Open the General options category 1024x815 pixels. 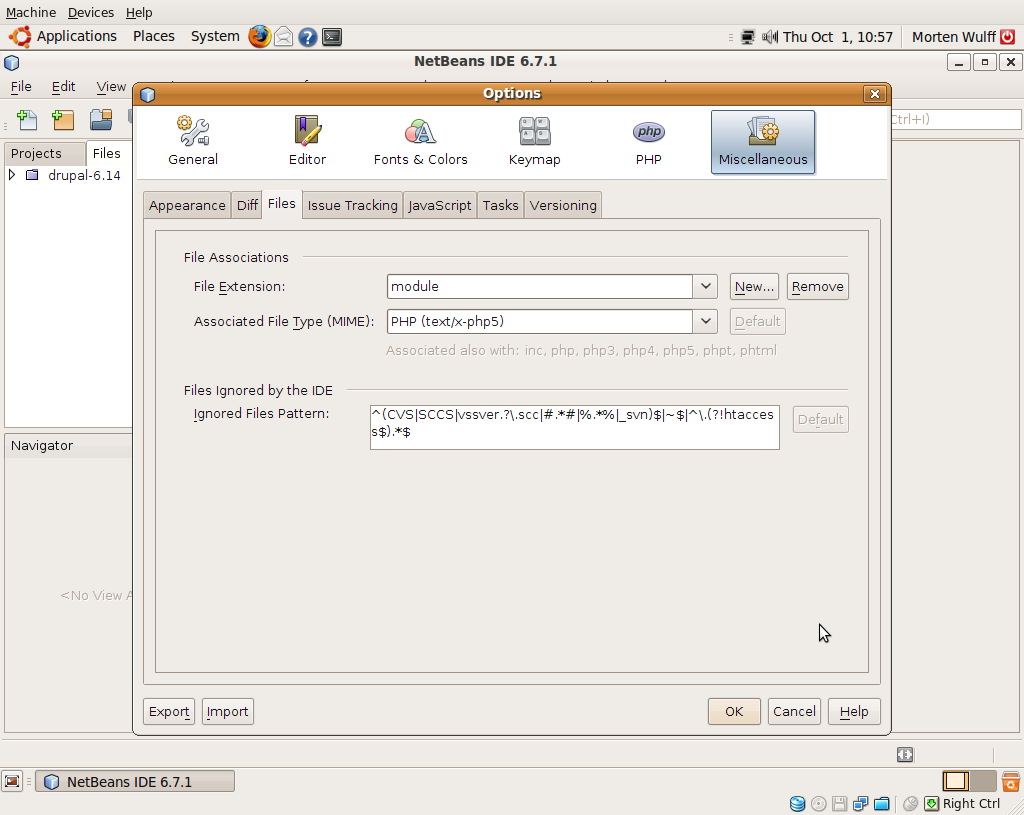click(193, 141)
